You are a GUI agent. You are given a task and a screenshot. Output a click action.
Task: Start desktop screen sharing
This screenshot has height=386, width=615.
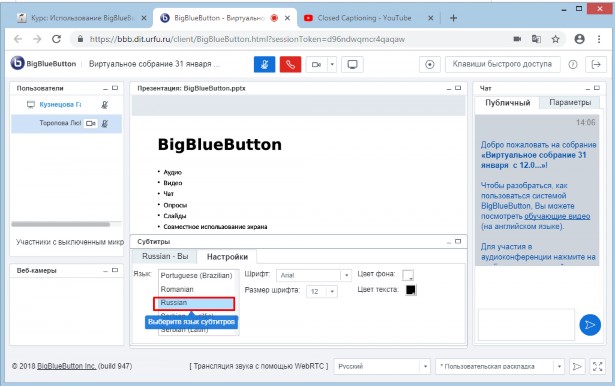[x=352, y=64]
